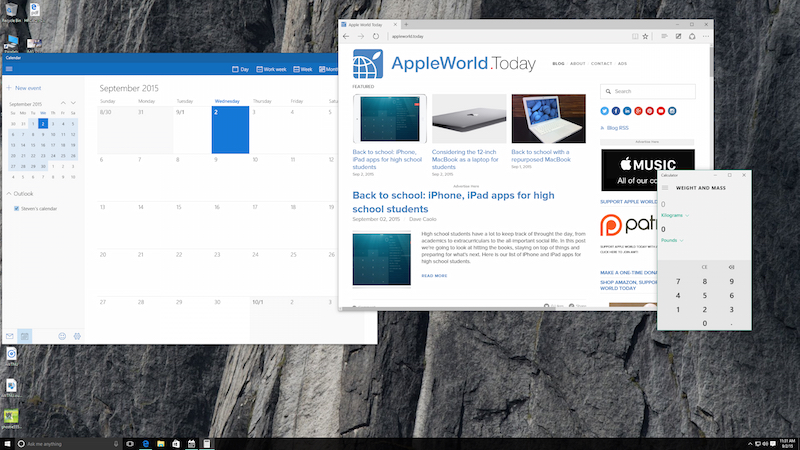Go back in Edge browser

click(x=346, y=36)
